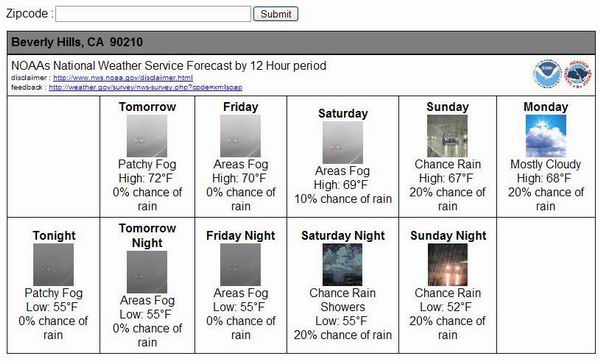Click the Zipcode input field
The image size is (600, 362).
(x=153, y=14)
